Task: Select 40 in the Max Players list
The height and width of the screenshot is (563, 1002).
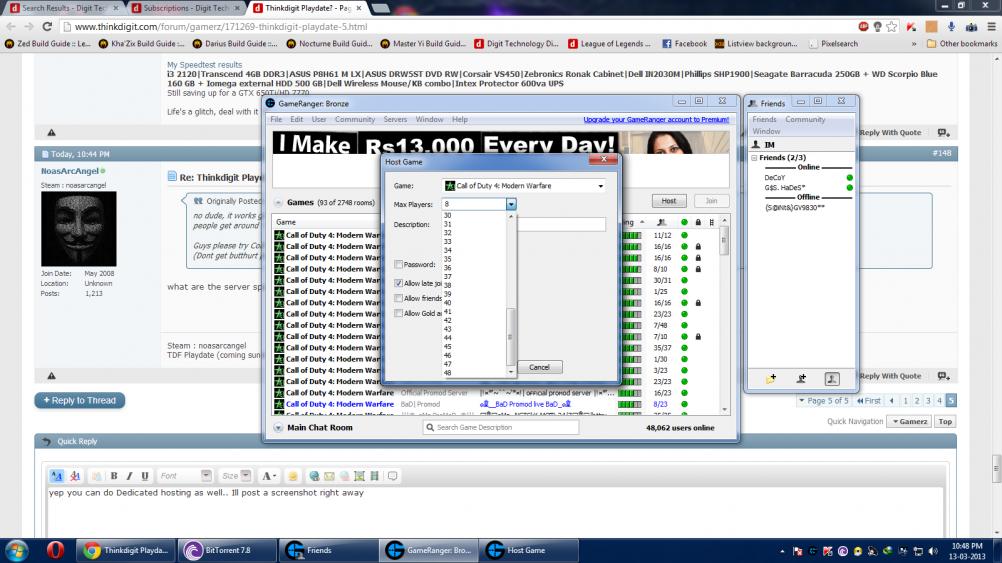Action: (447, 302)
